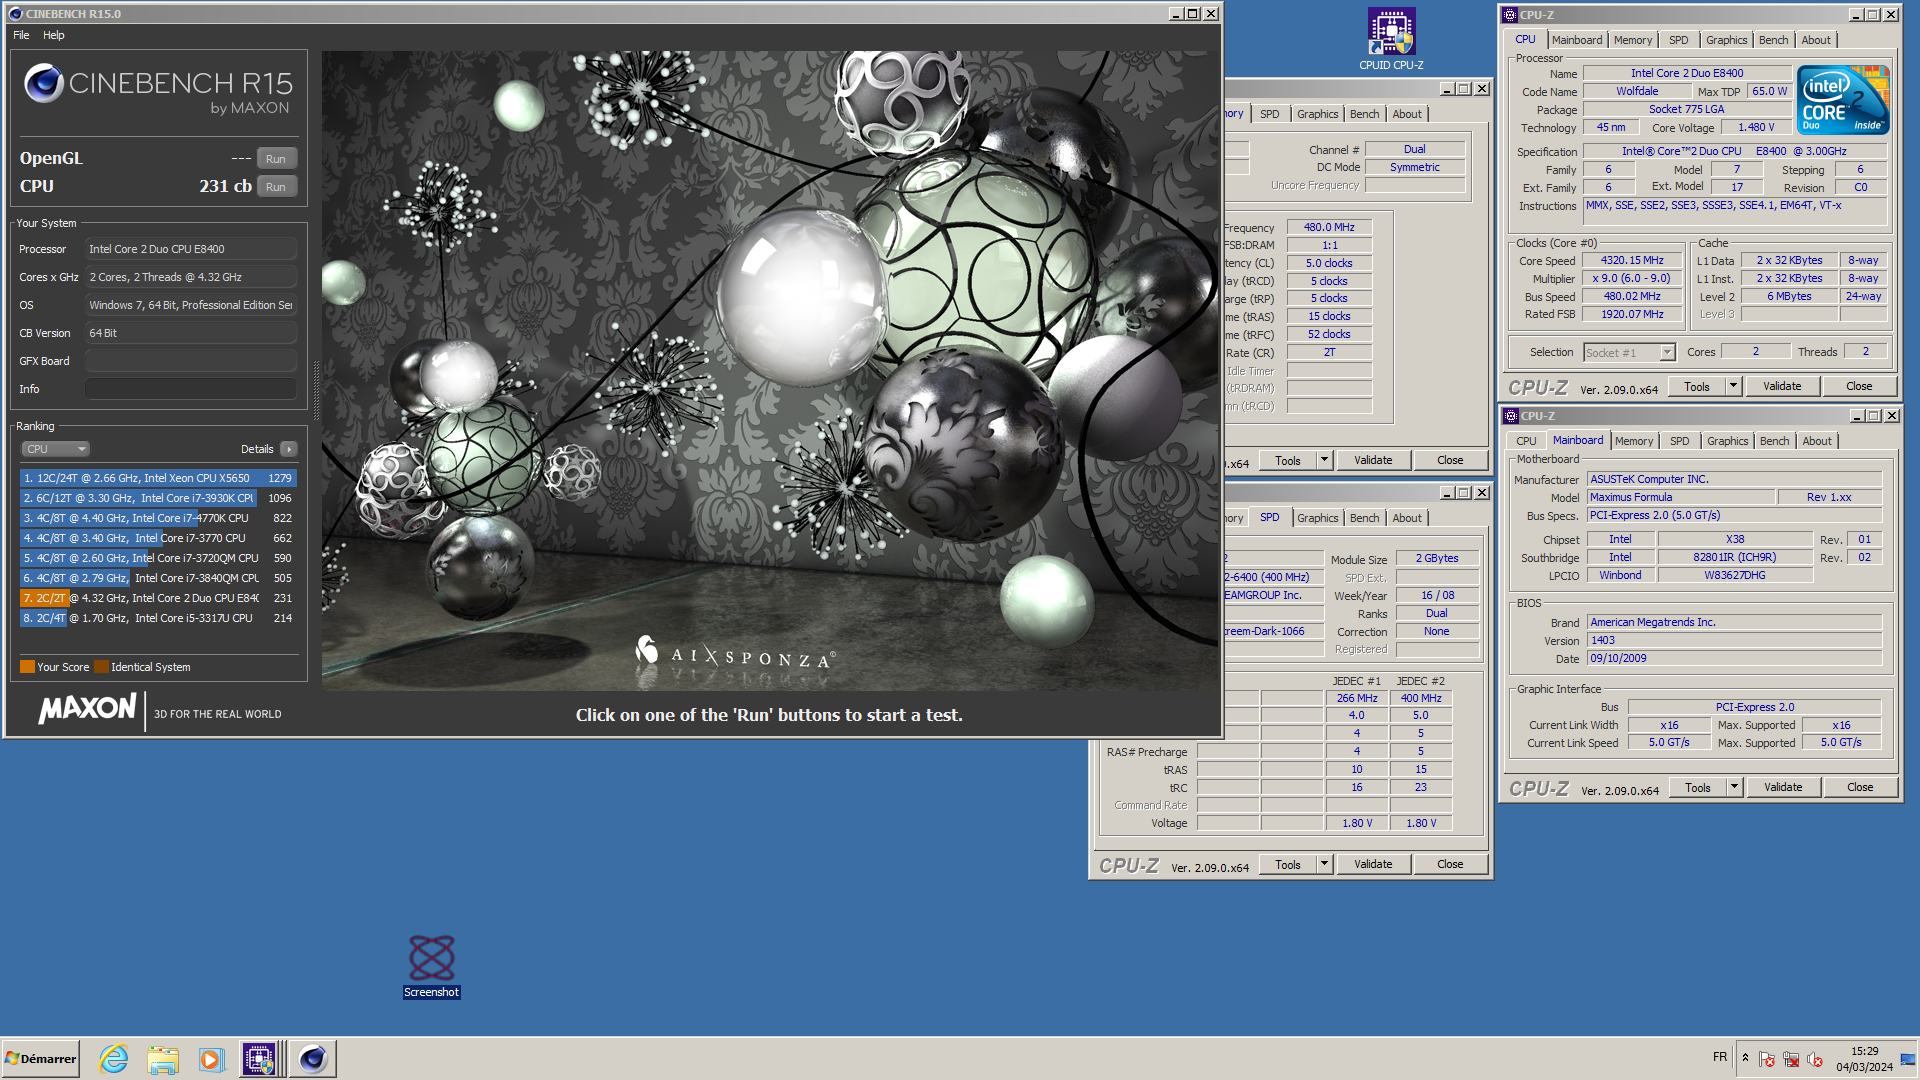Select ranking row Core 2 Duo E8400
This screenshot has width=1920, height=1080.
158,598
